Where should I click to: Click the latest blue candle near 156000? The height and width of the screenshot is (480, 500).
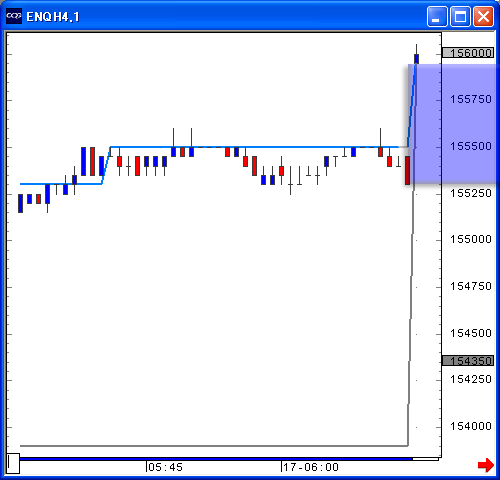pyautogui.click(x=416, y=59)
